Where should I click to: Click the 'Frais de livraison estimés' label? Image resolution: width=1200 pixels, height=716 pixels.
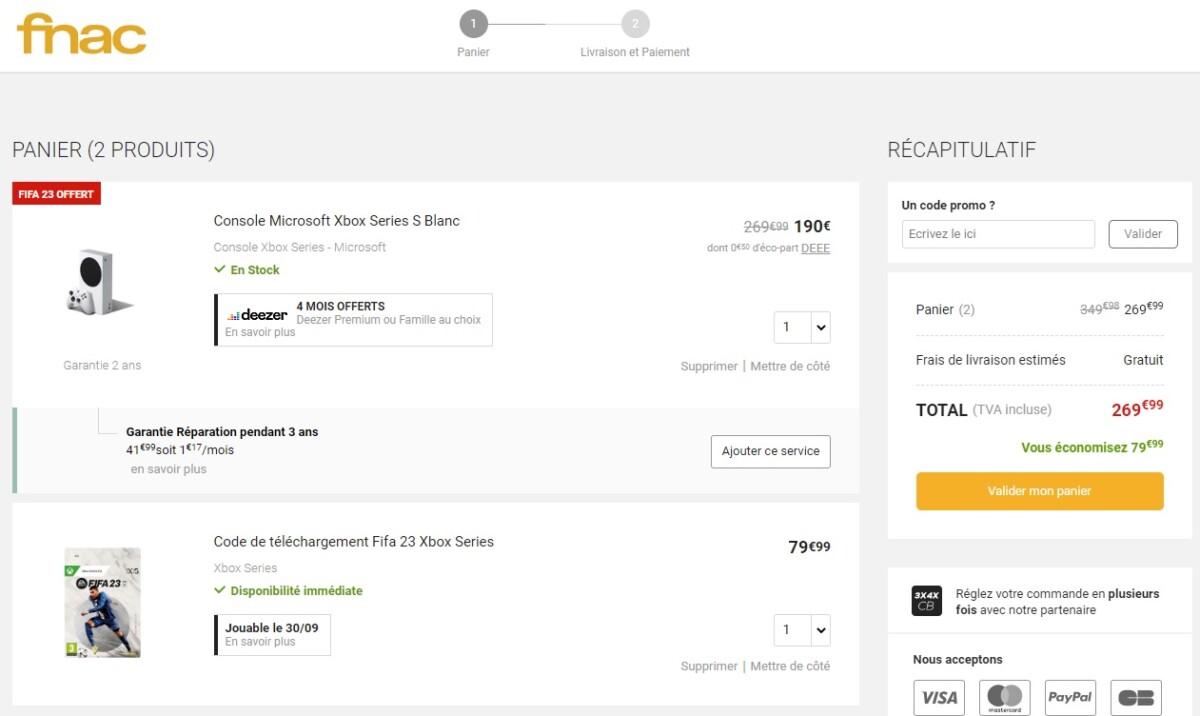(x=991, y=360)
